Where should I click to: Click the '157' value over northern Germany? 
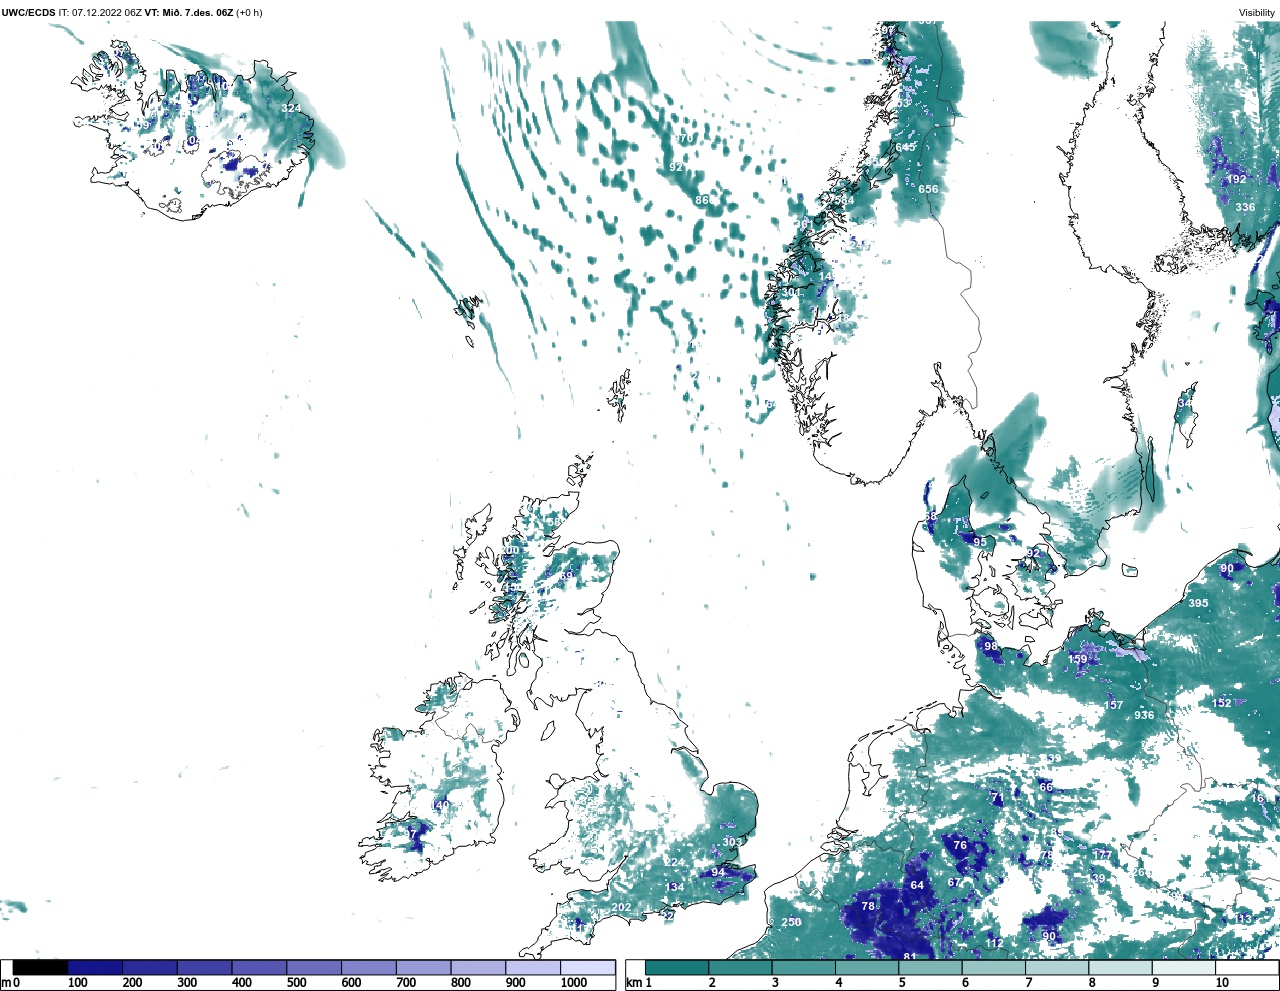click(x=1114, y=705)
